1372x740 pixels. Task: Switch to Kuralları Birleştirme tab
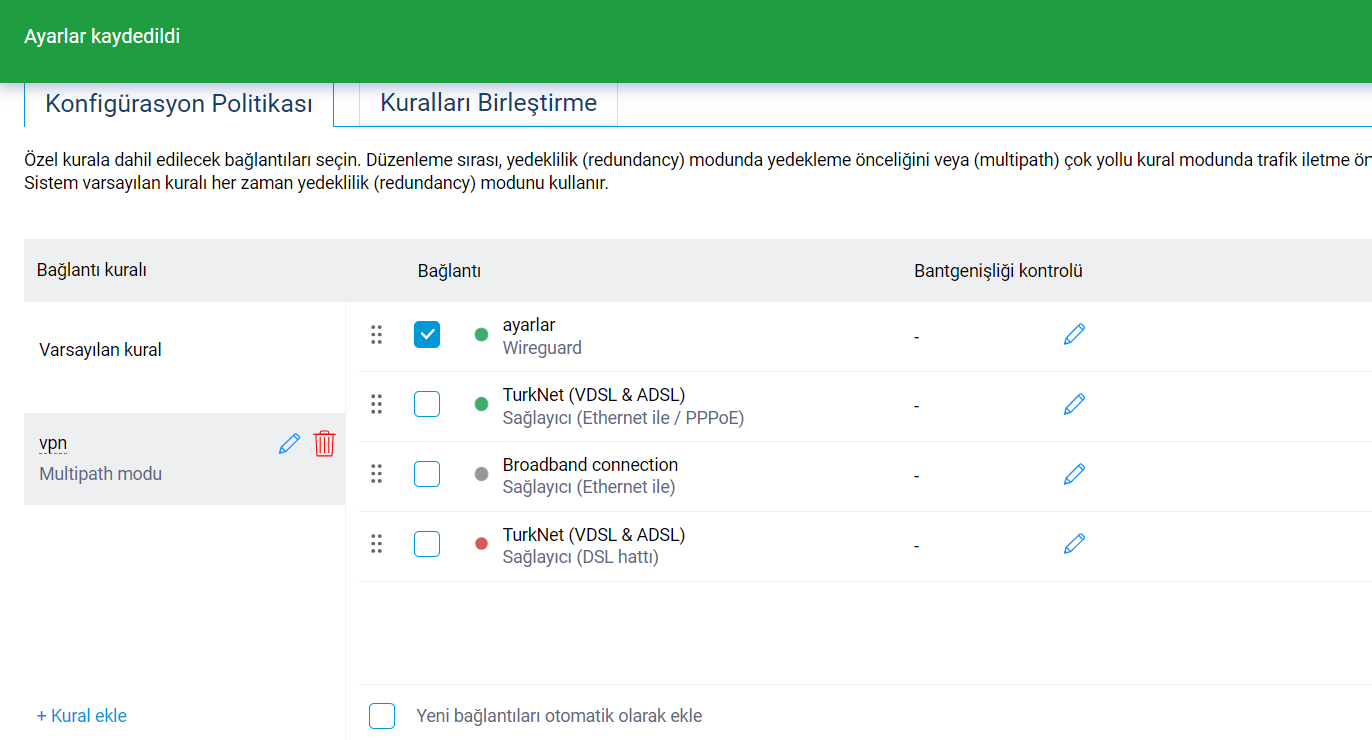tap(488, 103)
